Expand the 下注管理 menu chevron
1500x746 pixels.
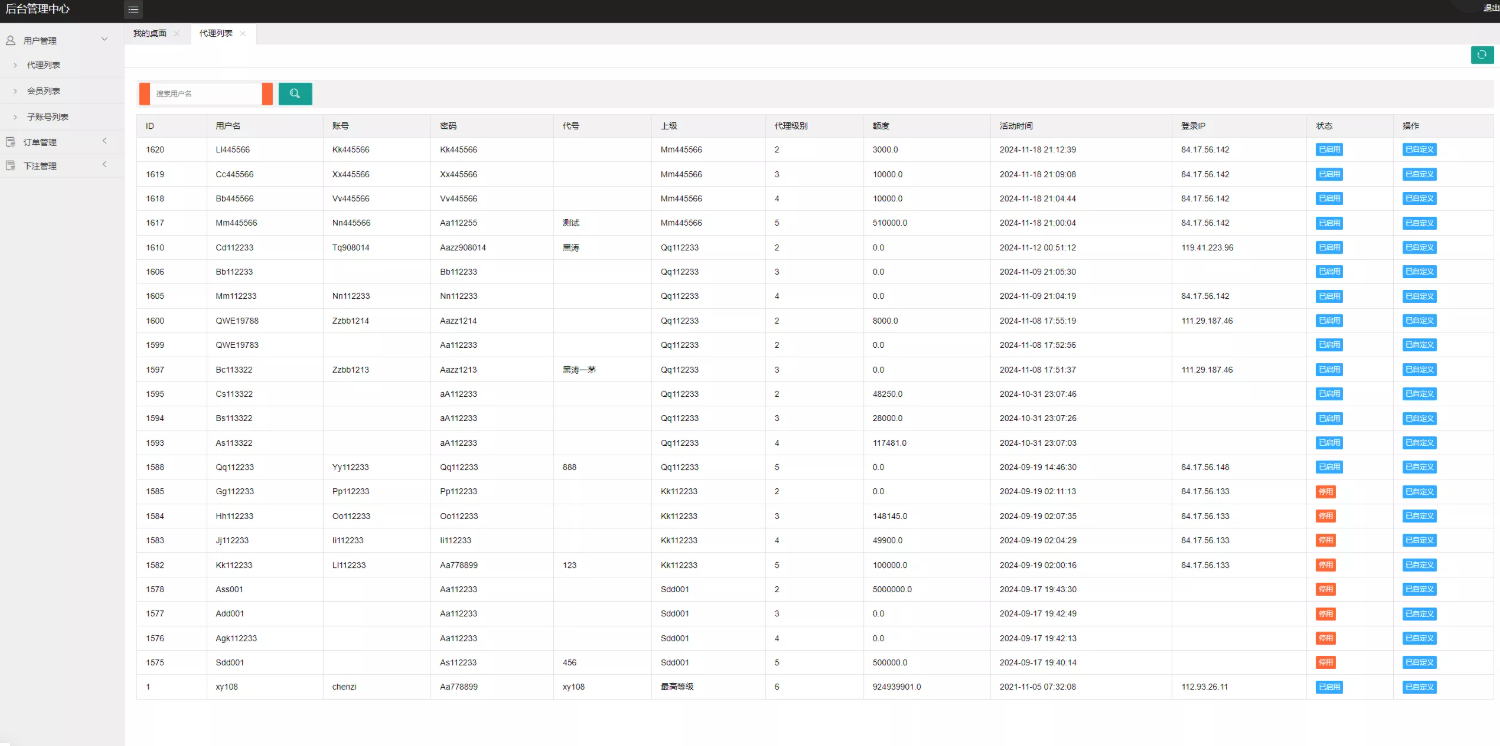tap(105, 165)
